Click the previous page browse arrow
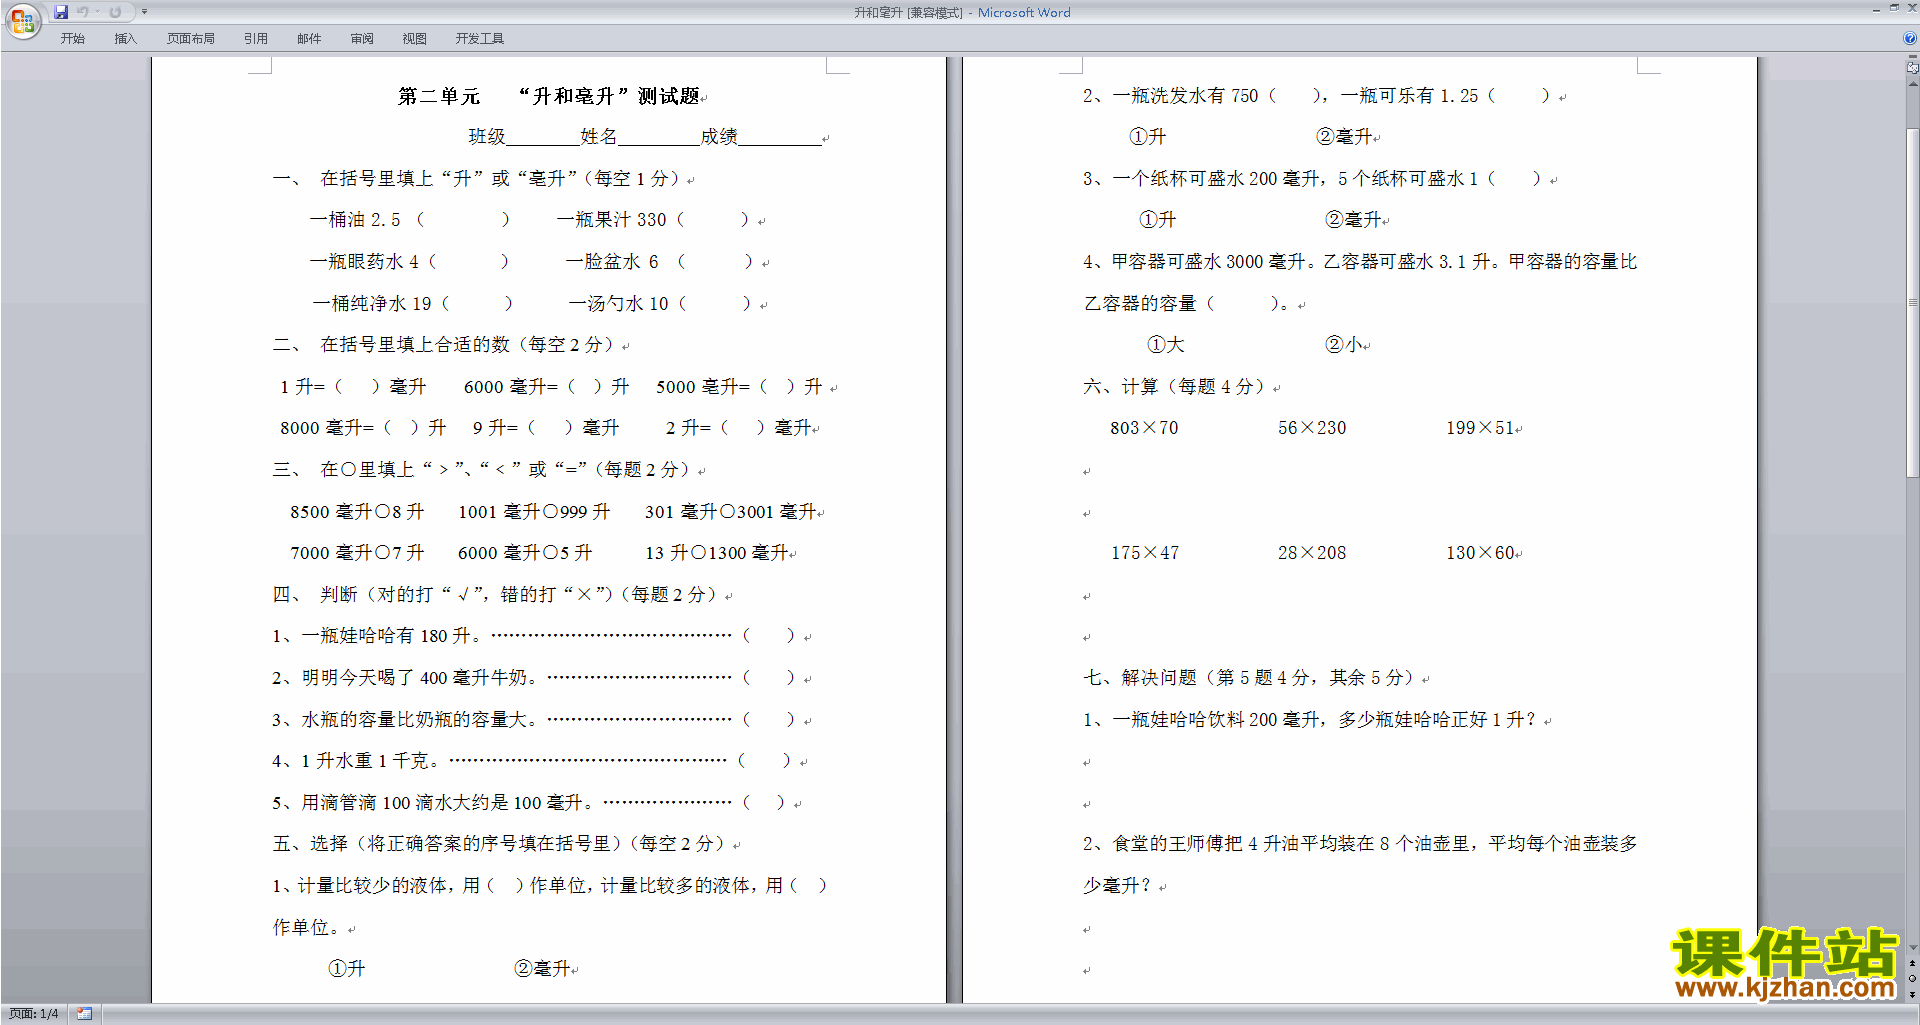 pyautogui.click(x=1913, y=964)
